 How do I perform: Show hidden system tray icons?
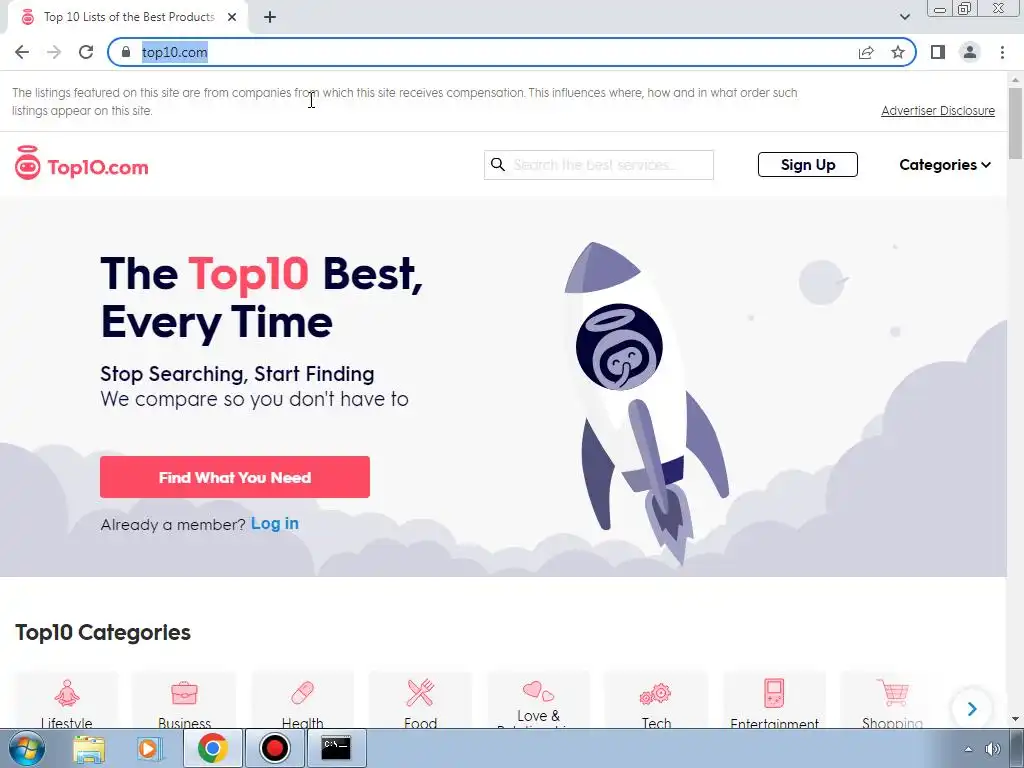(968, 749)
